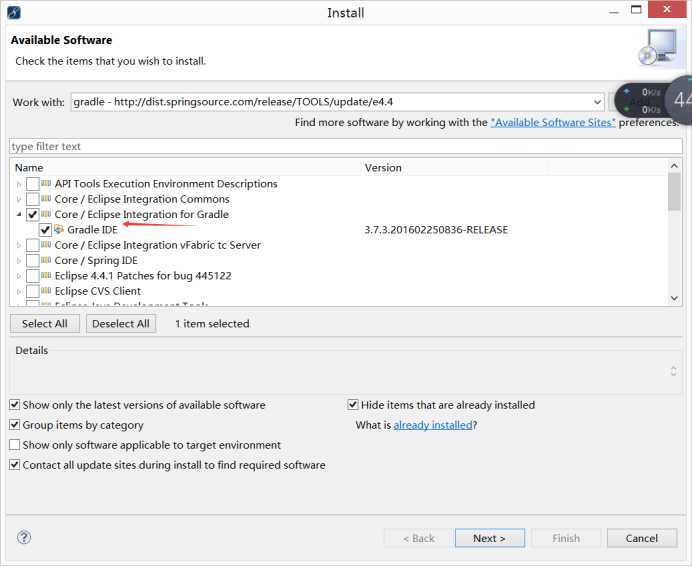Screen dimensions: 692x567
Task: Click the type filter text field
Action: click(x=346, y=146)
